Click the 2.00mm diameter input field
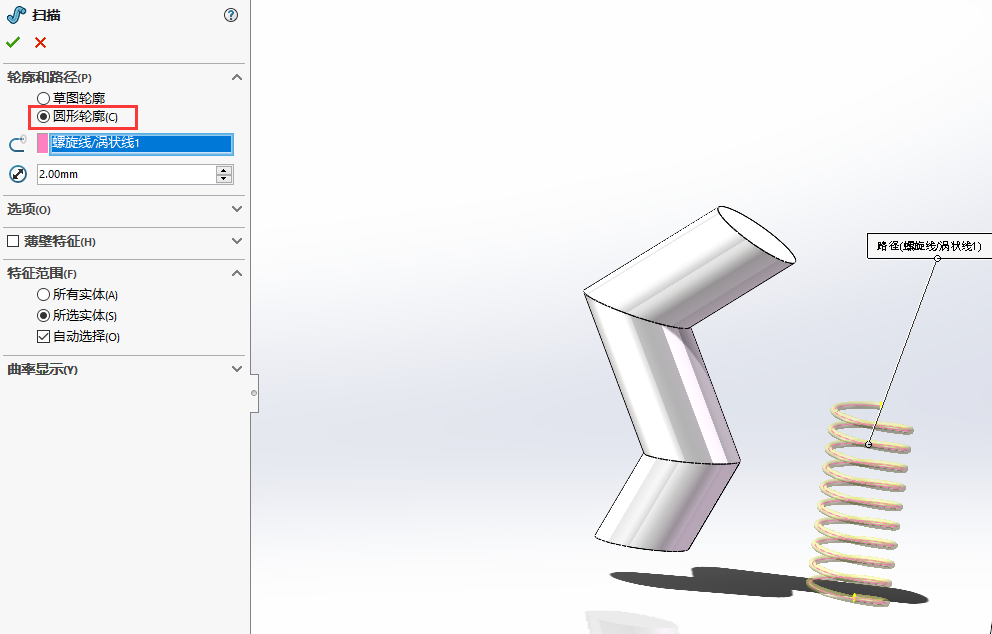The height and width of the screenshot is (634, 992). coord(126,174)
